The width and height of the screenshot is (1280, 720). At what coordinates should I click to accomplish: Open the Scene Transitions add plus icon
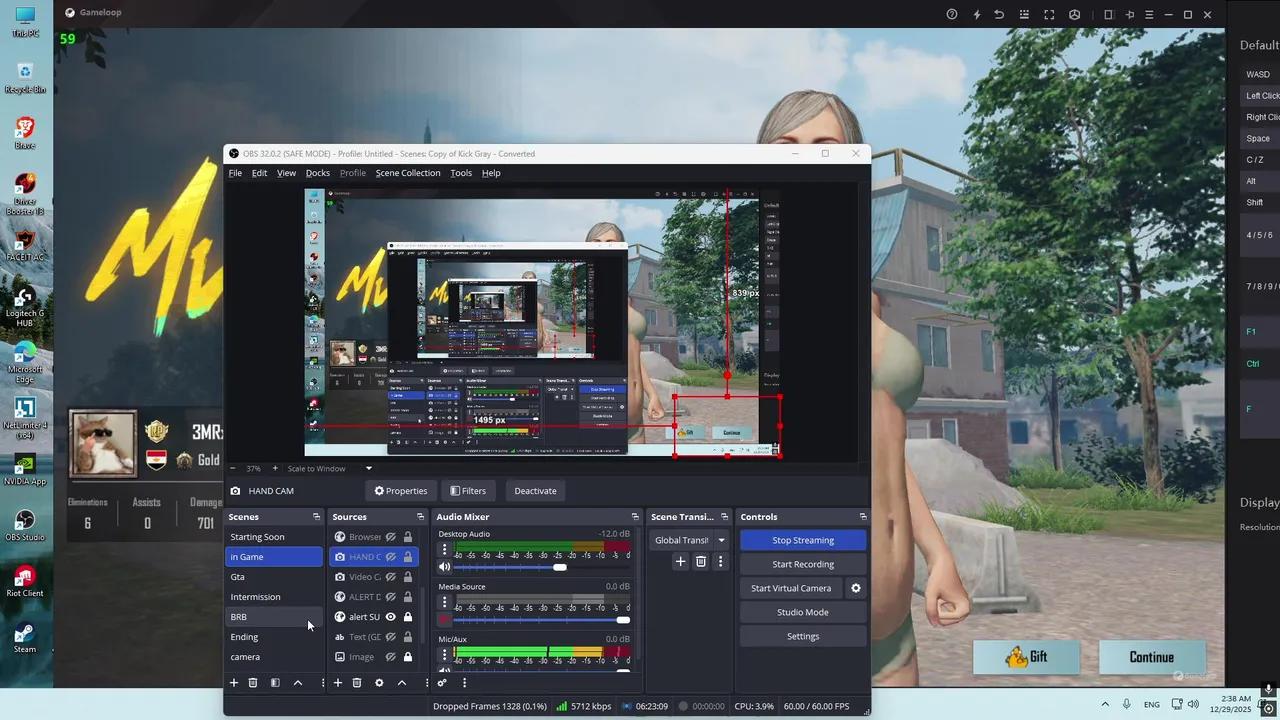tap(680, 561)
